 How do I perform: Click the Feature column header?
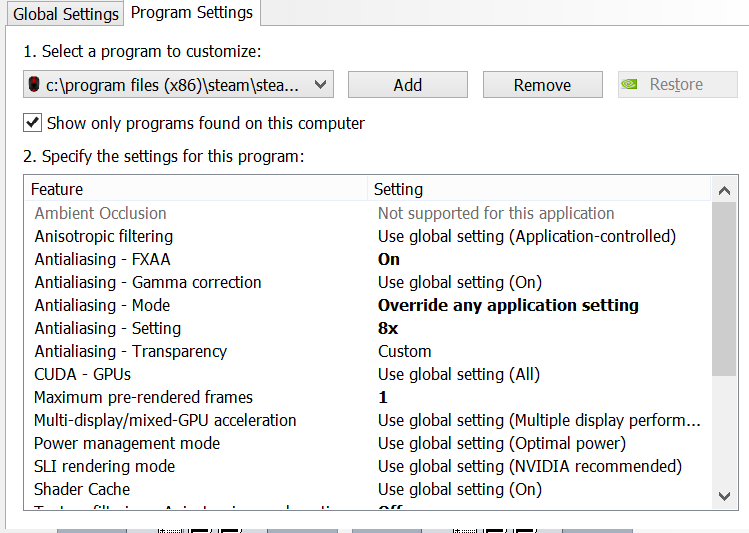click(195, 189)
